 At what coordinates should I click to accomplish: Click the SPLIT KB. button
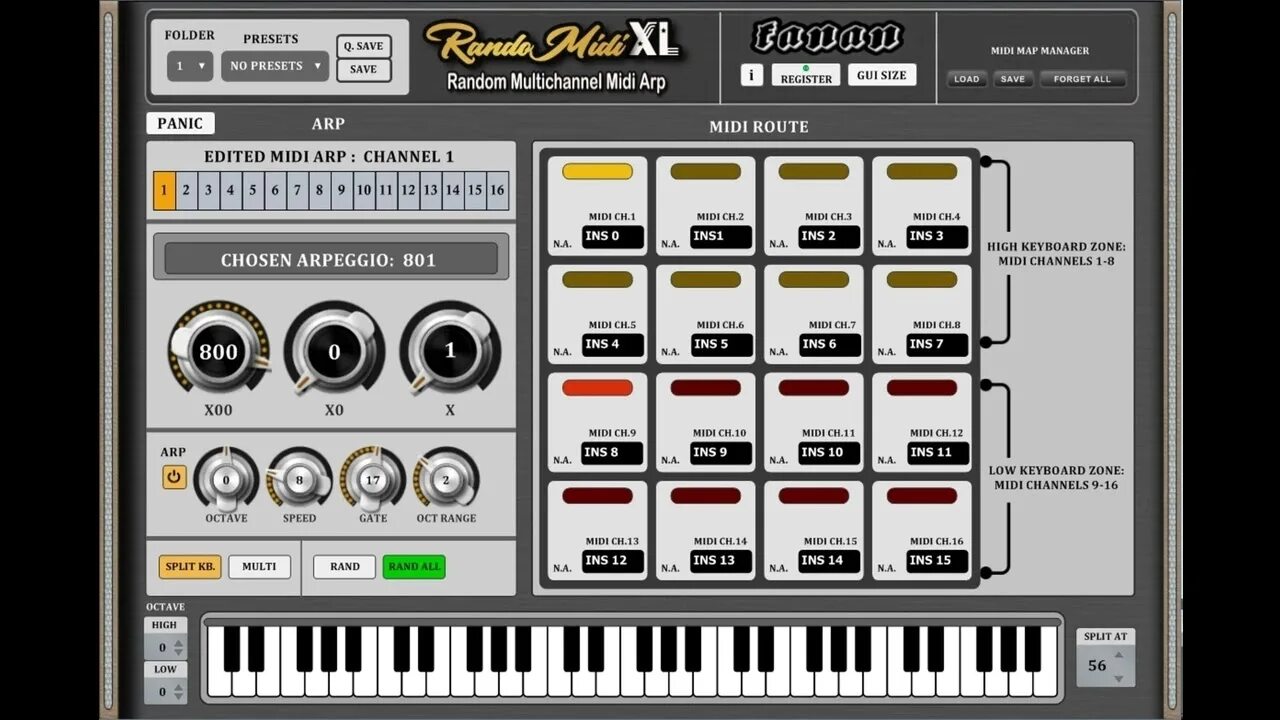(190, 567)
